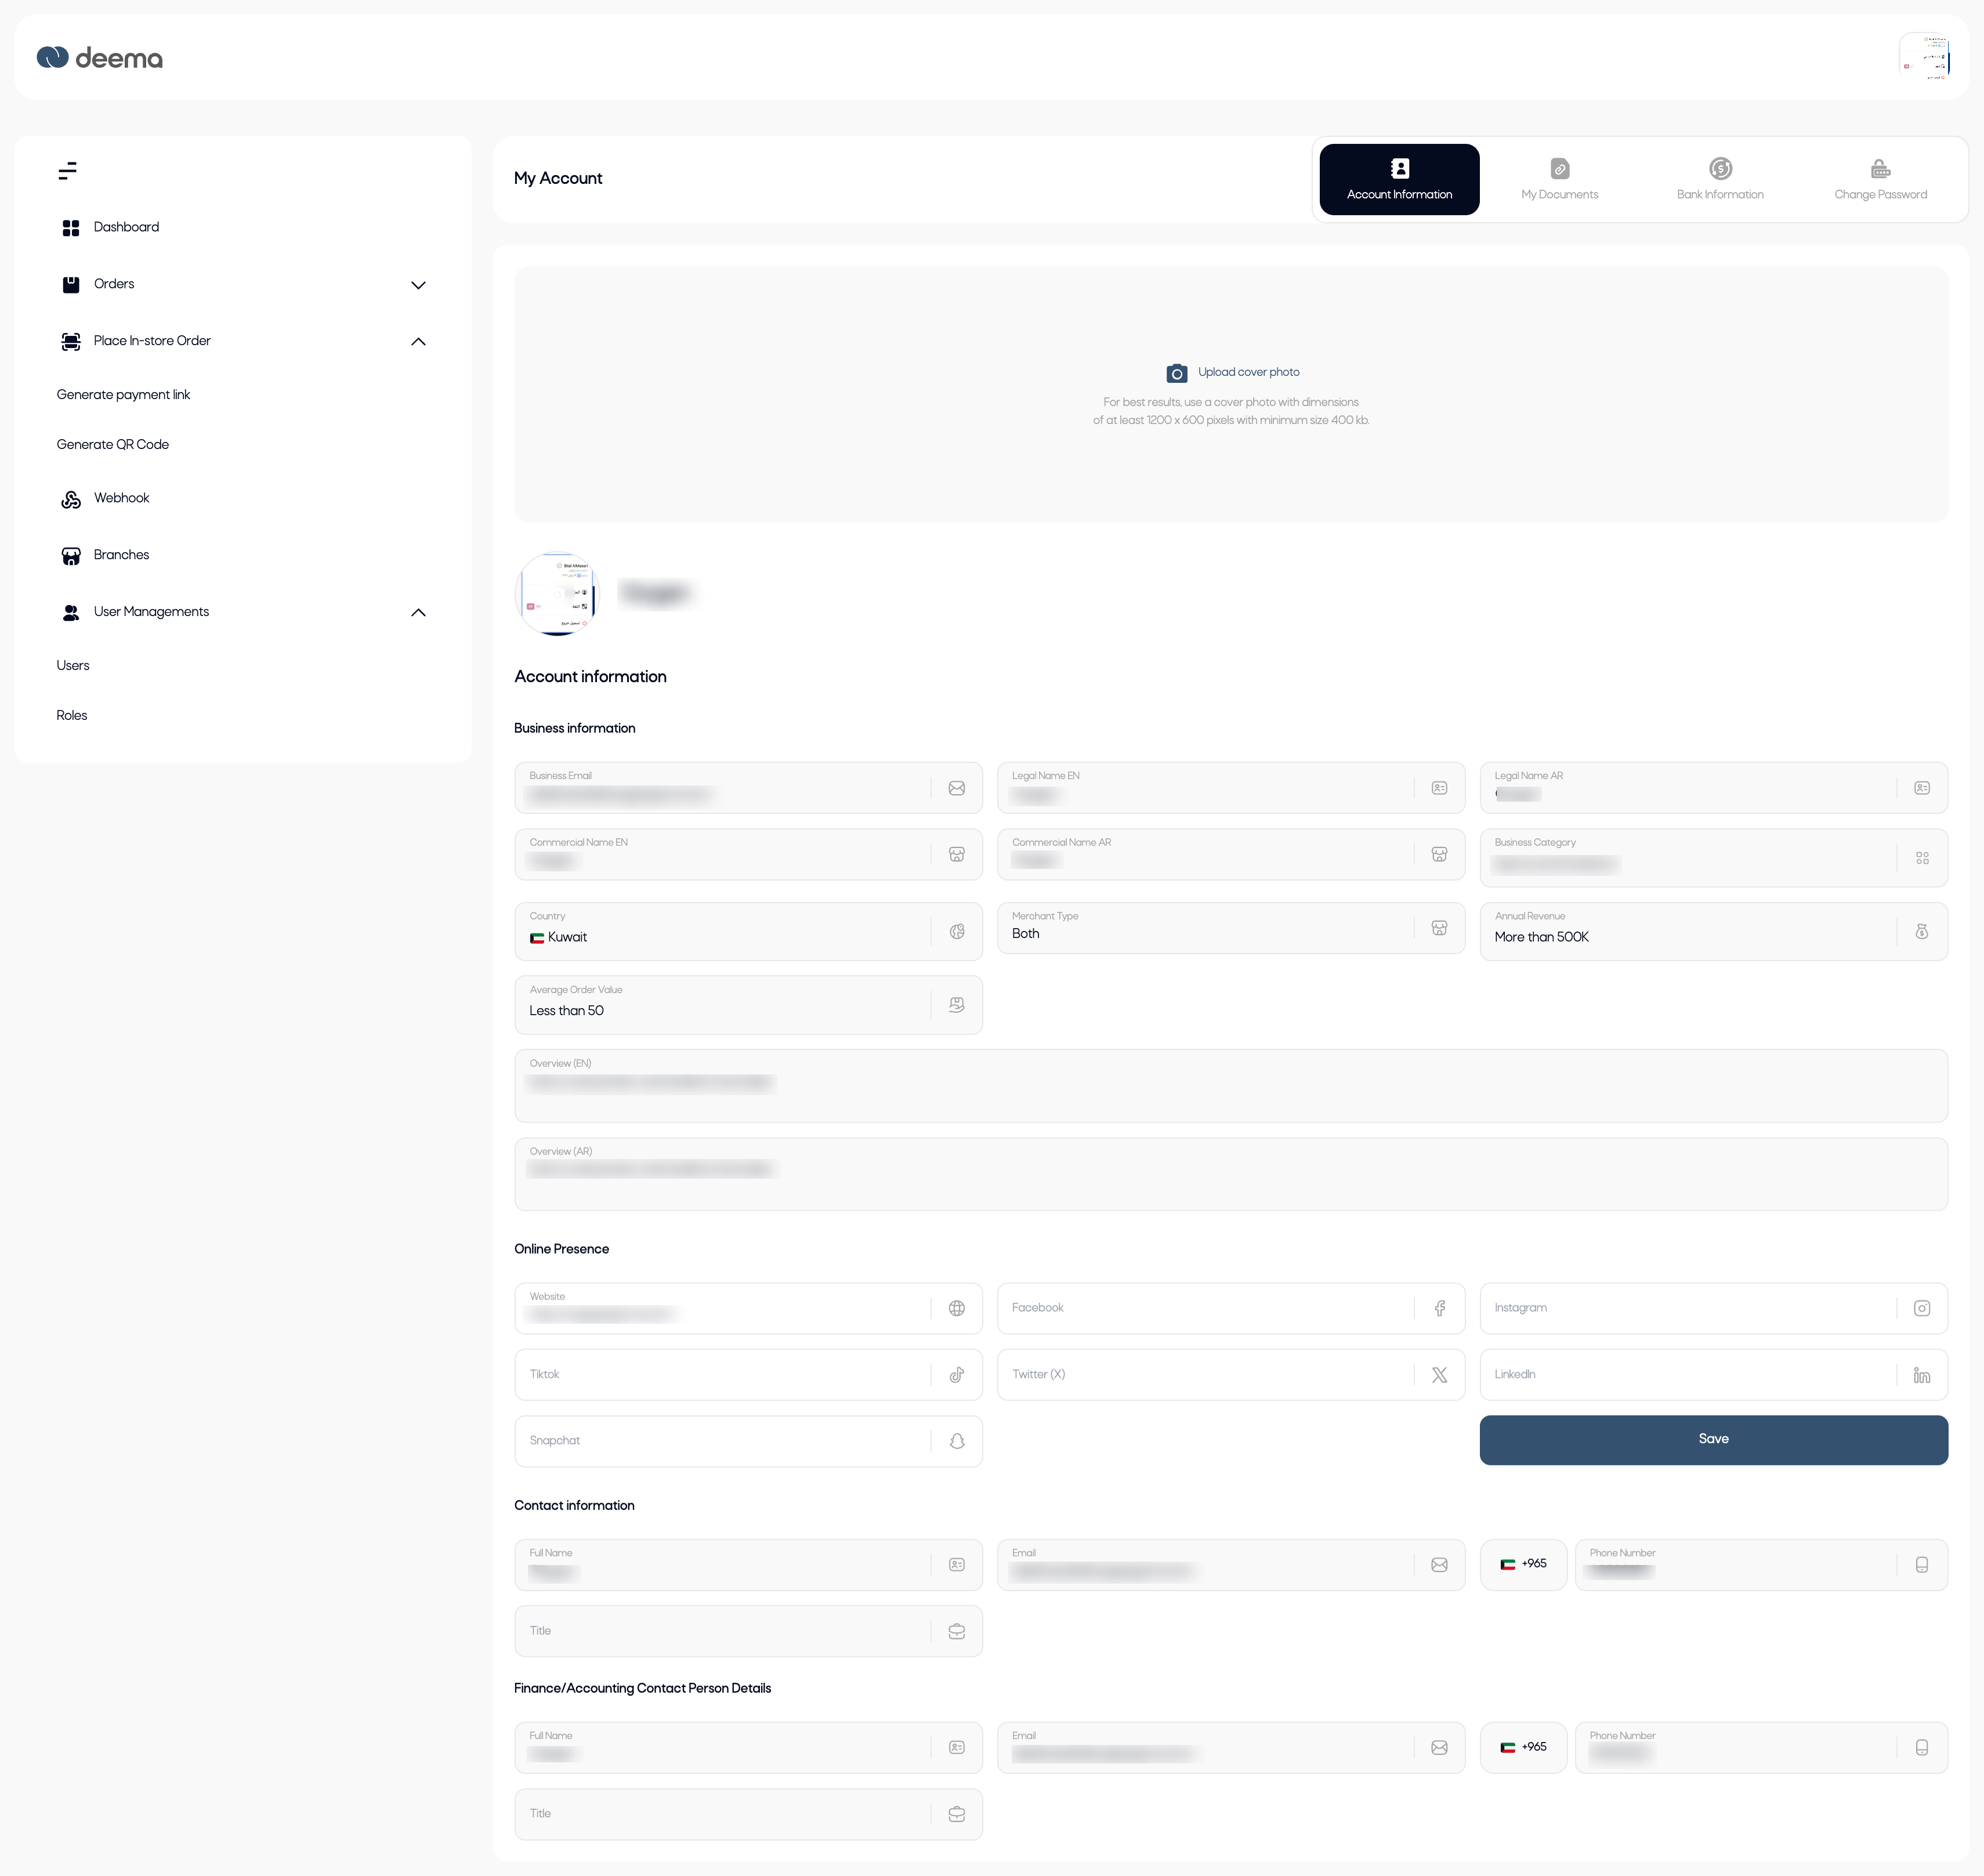The width and height of the screenshot is (1984, 1876).
Task: Click the Branches store icon
Action: pyautogui.click(x=71, y=556)
